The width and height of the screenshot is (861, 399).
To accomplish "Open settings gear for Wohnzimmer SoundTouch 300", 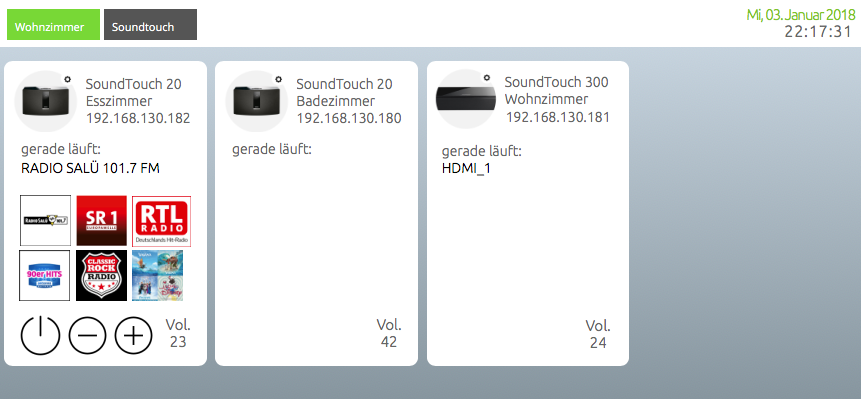I will [487, 77].
